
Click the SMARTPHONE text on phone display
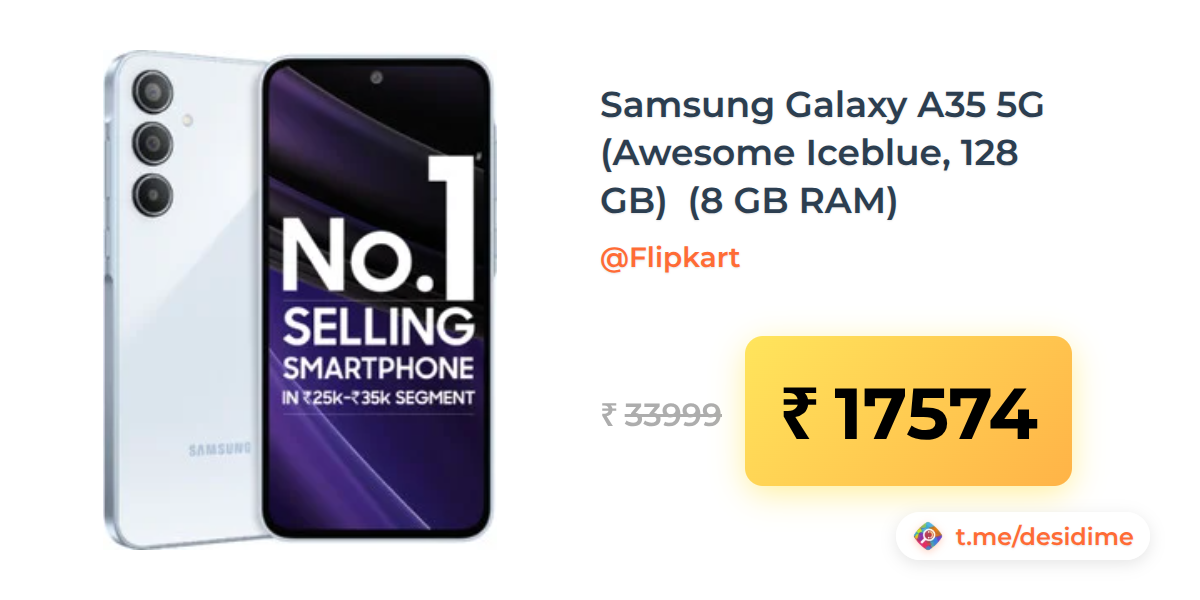(x=379, y=364)
